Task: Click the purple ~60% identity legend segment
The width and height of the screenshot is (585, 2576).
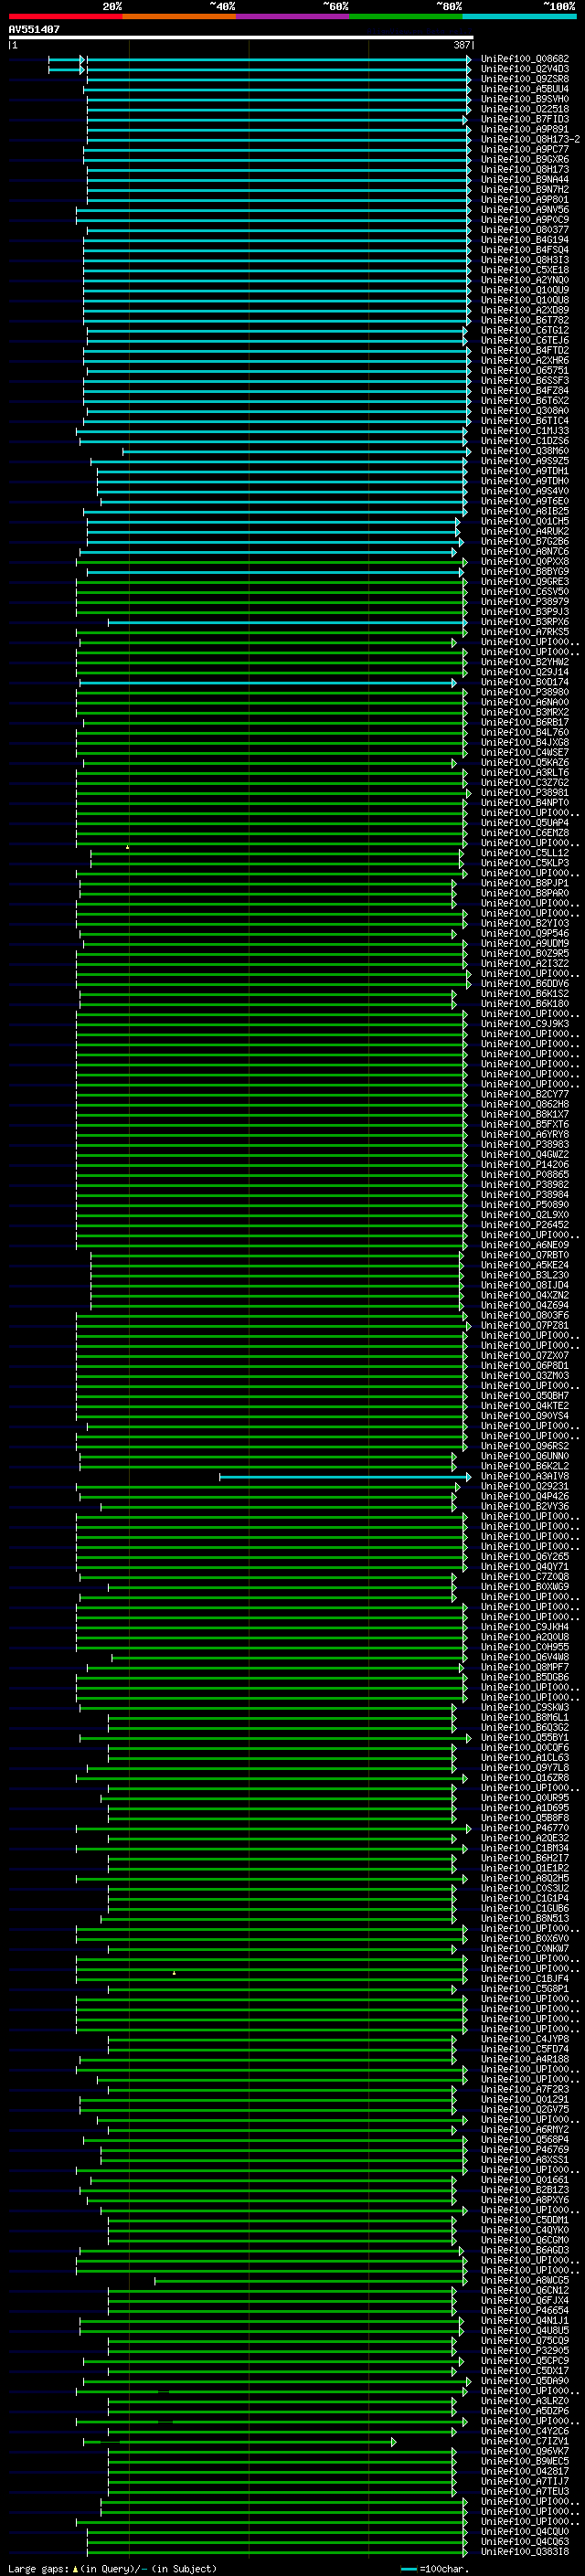Action: point(292,16)
